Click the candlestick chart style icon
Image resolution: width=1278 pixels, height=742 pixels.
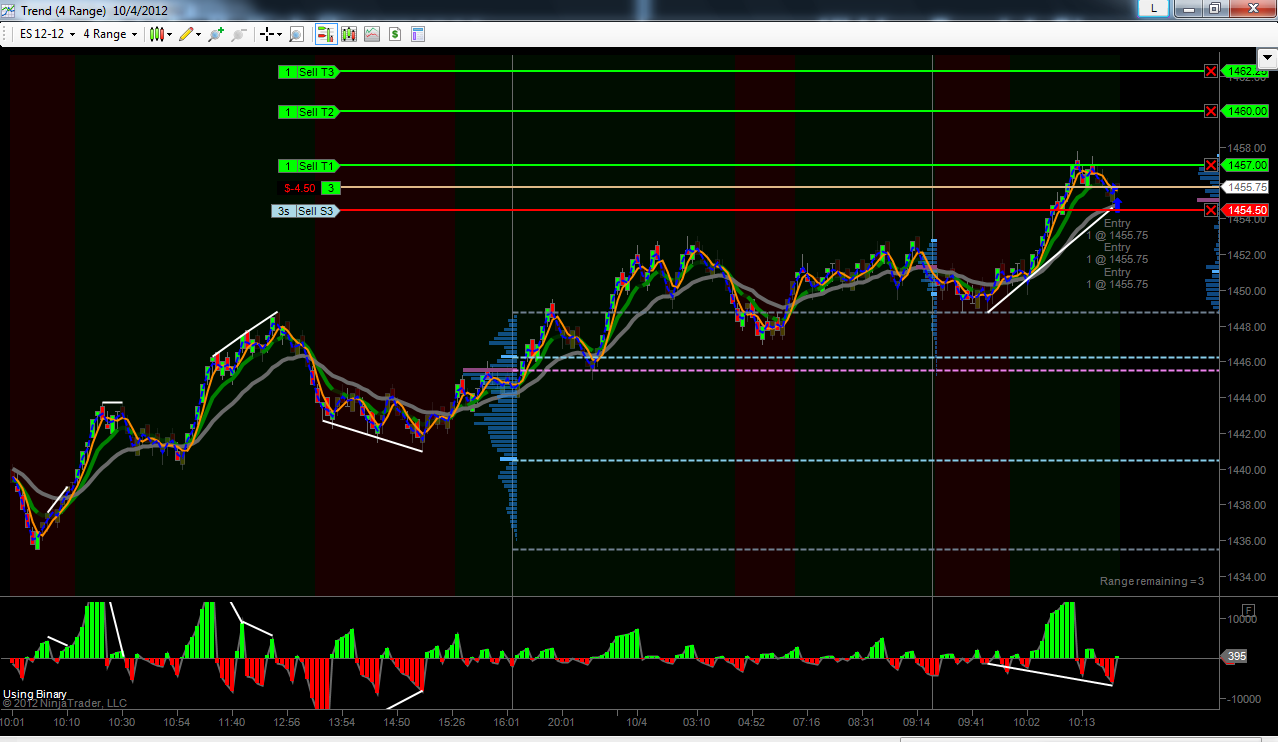(156, 34)
